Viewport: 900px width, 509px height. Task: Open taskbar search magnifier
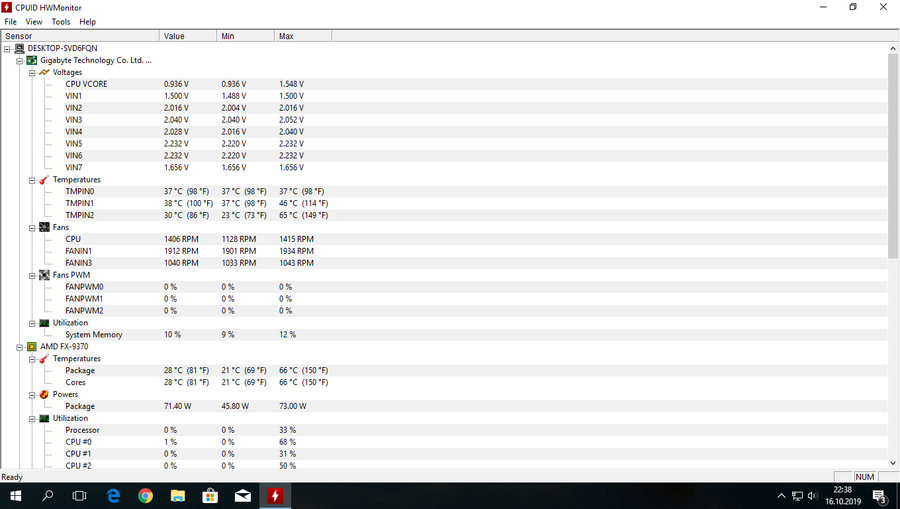48,496
